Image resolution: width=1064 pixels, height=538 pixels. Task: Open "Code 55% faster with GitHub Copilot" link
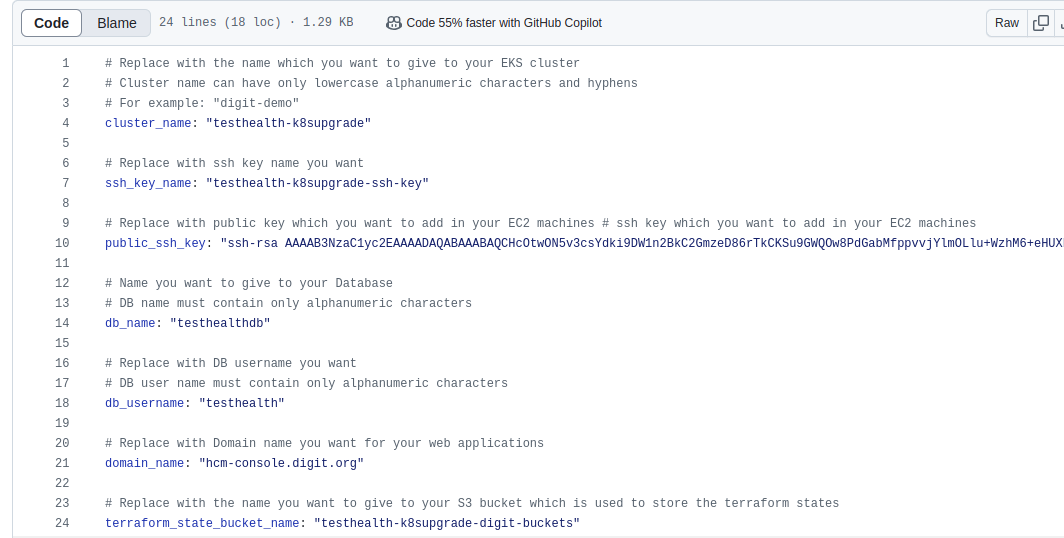tap(504, 23)
